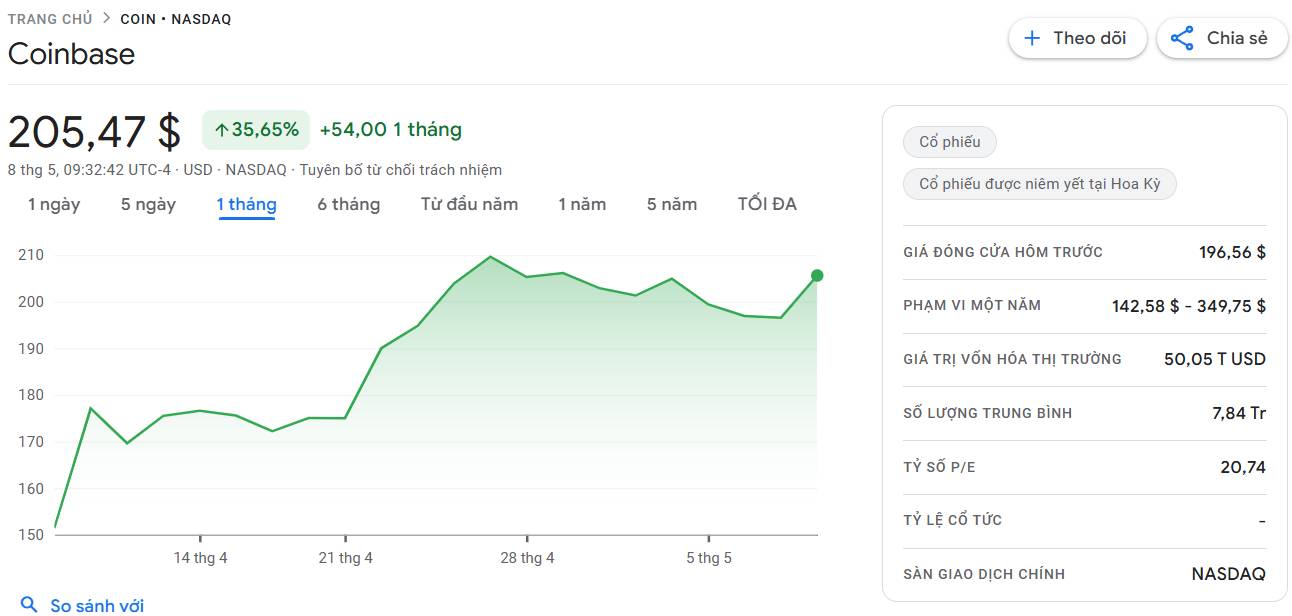Click the 180 y-axis label
The image size is (1292, 616).
(x=31, y=395)
